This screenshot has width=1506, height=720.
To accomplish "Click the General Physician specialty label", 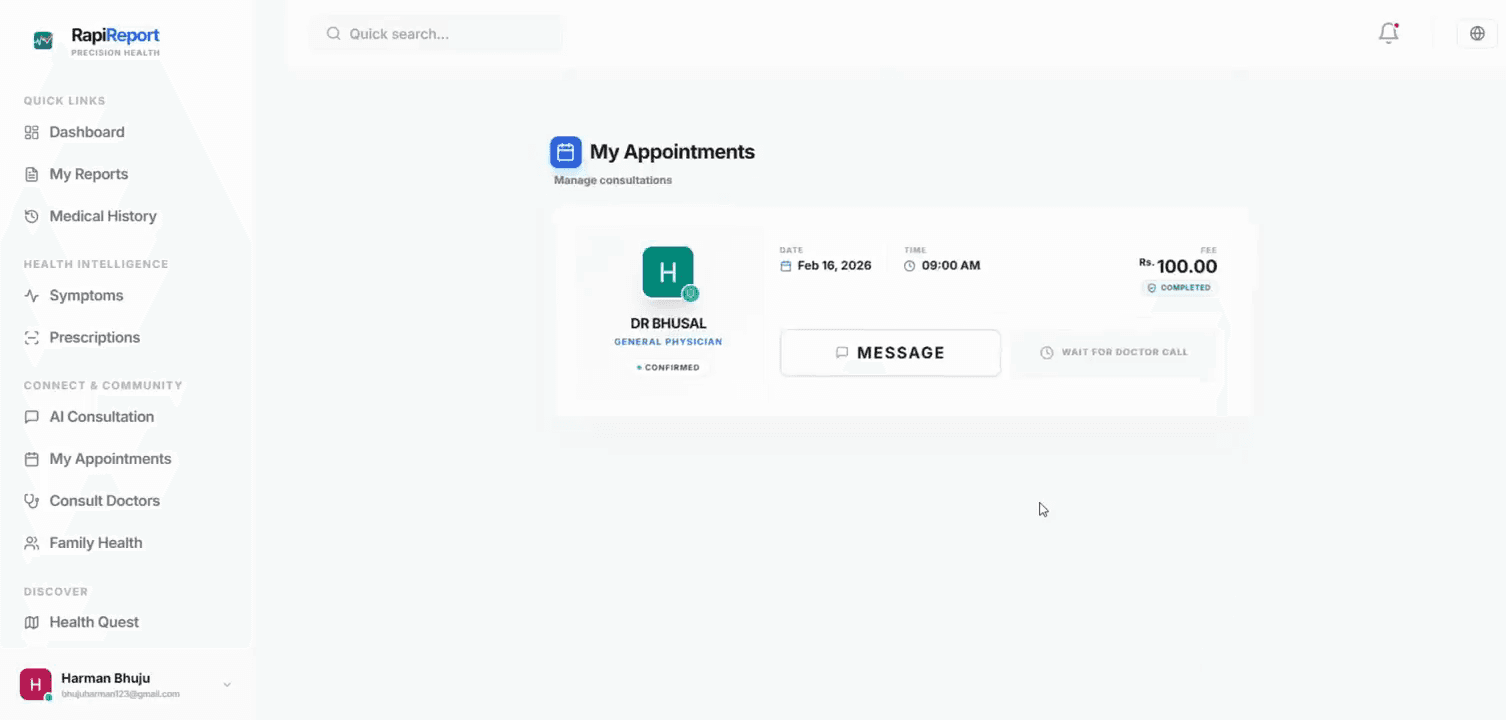I will [668, 342].
